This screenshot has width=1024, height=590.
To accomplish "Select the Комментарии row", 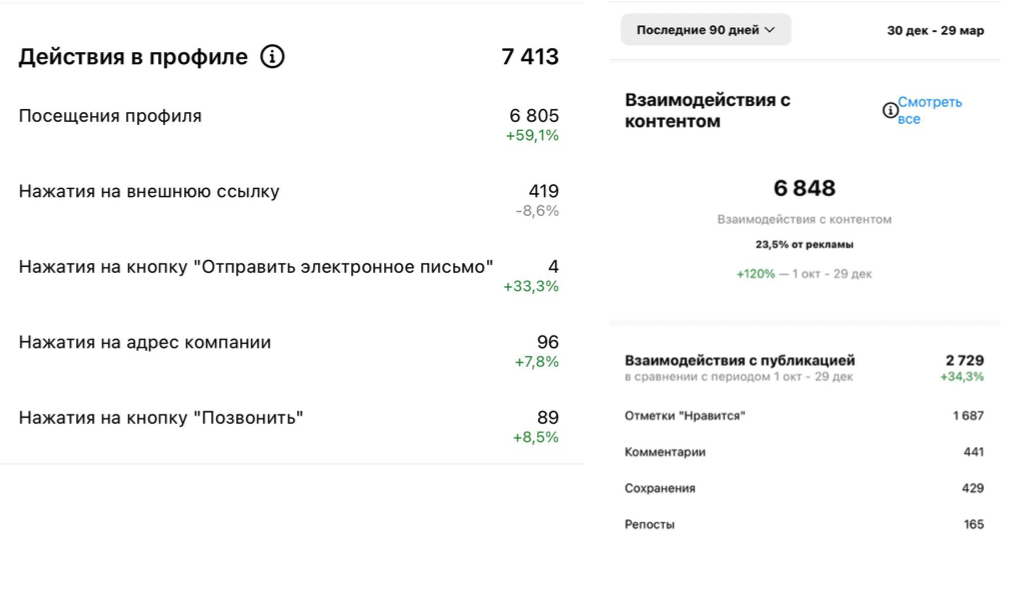I will 804,451.
